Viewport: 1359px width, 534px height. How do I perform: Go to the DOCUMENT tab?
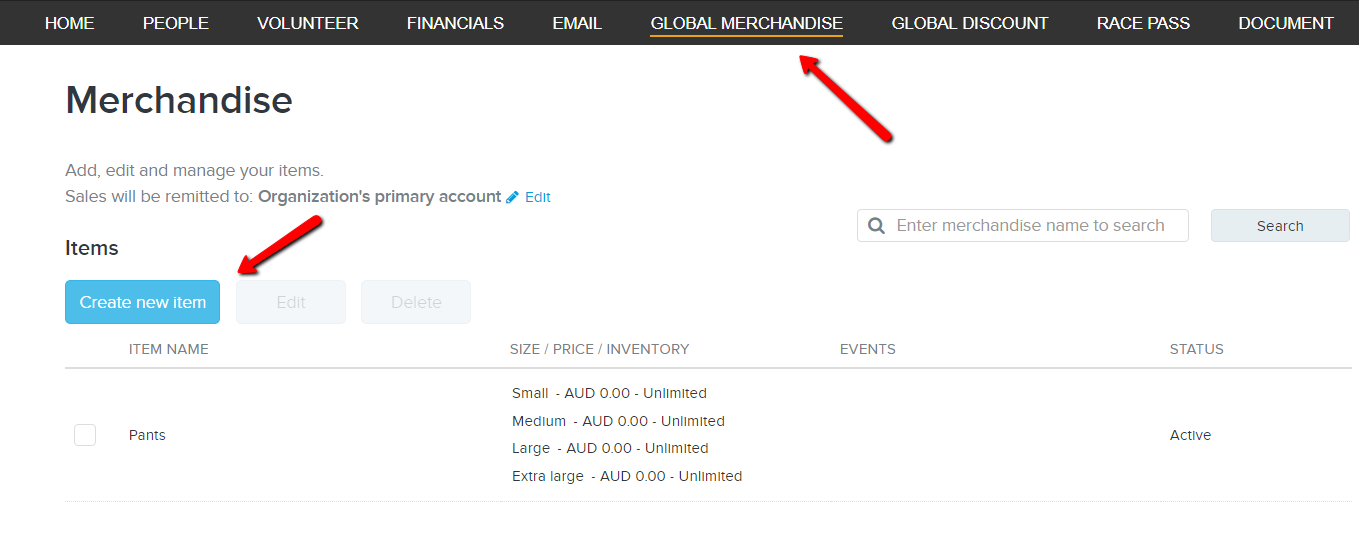coord(1286,23)
